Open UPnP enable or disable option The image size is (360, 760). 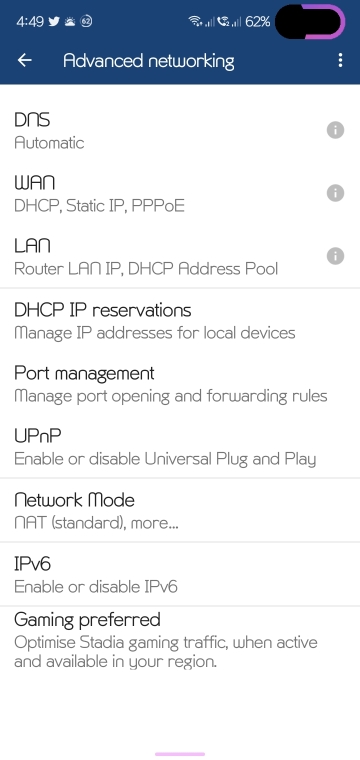(x=180, y=446)
